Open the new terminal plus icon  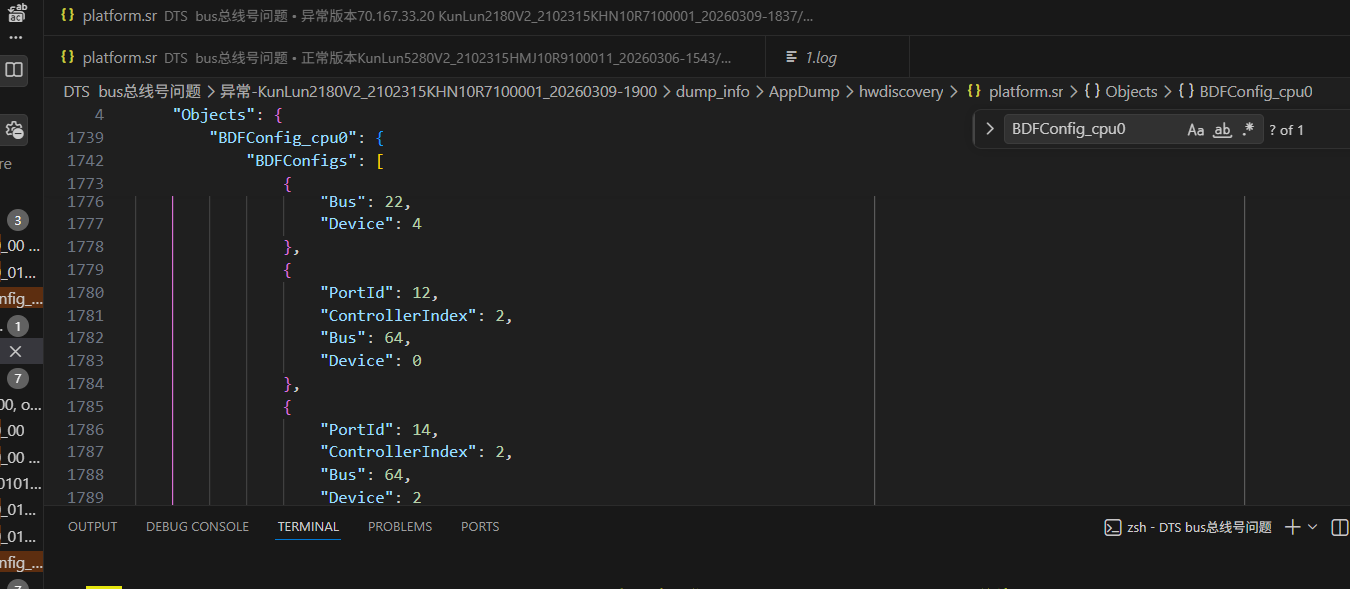(x=1292, y=527)
